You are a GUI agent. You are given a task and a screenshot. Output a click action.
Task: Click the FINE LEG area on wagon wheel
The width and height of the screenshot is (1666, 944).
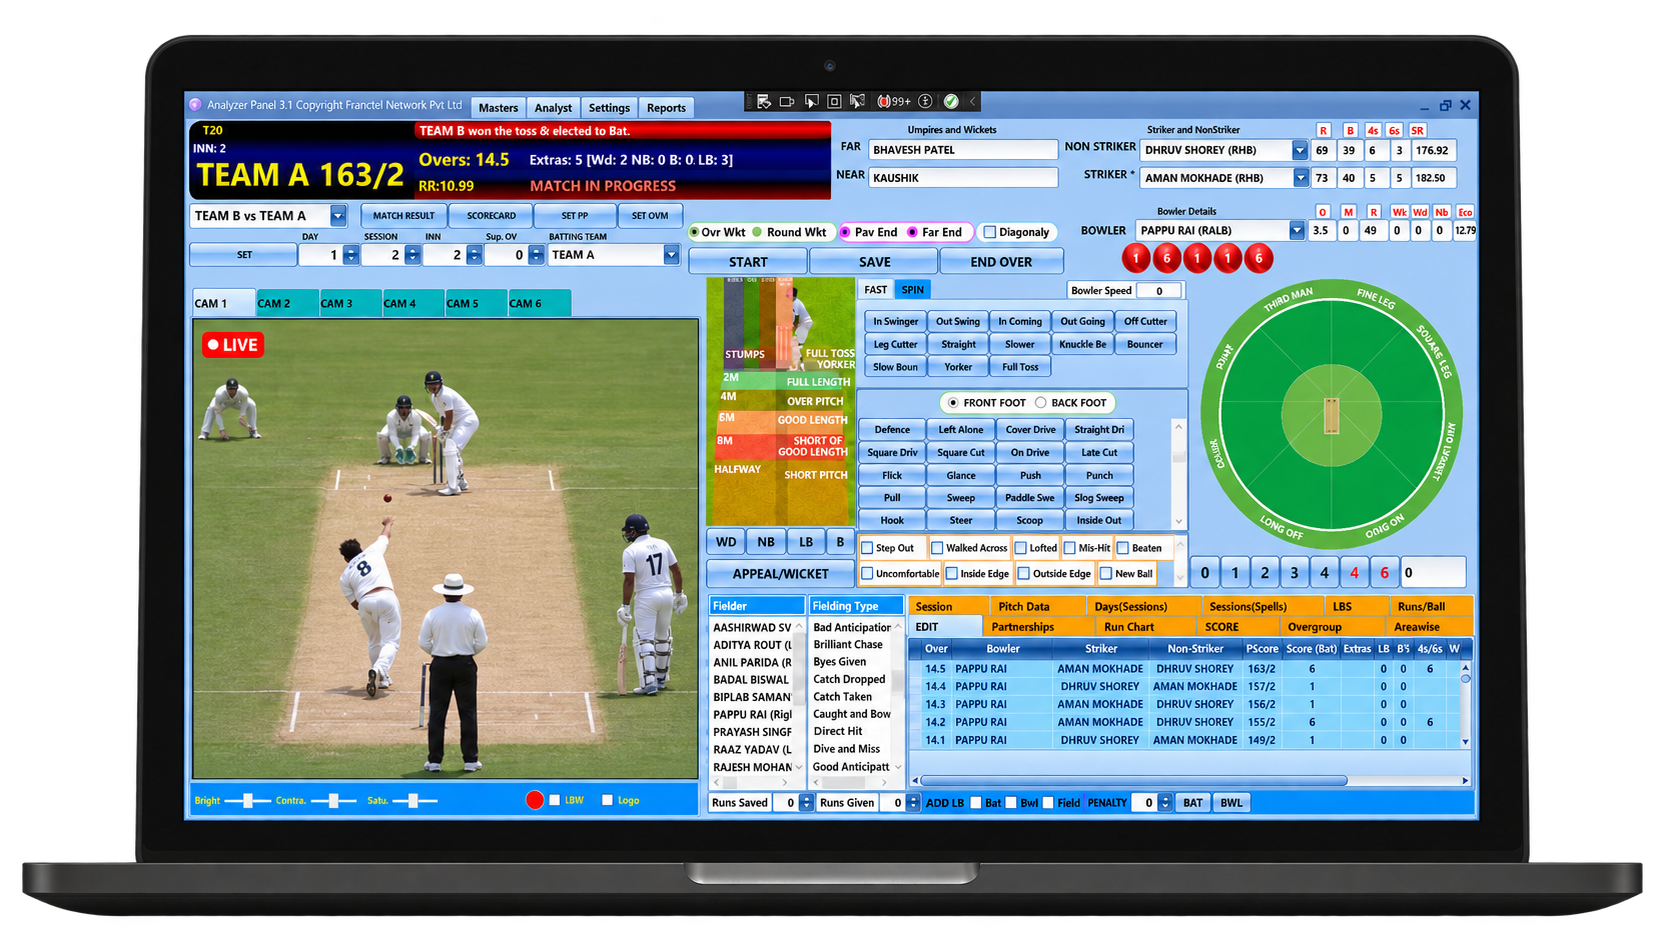(x=1375, y=298)
